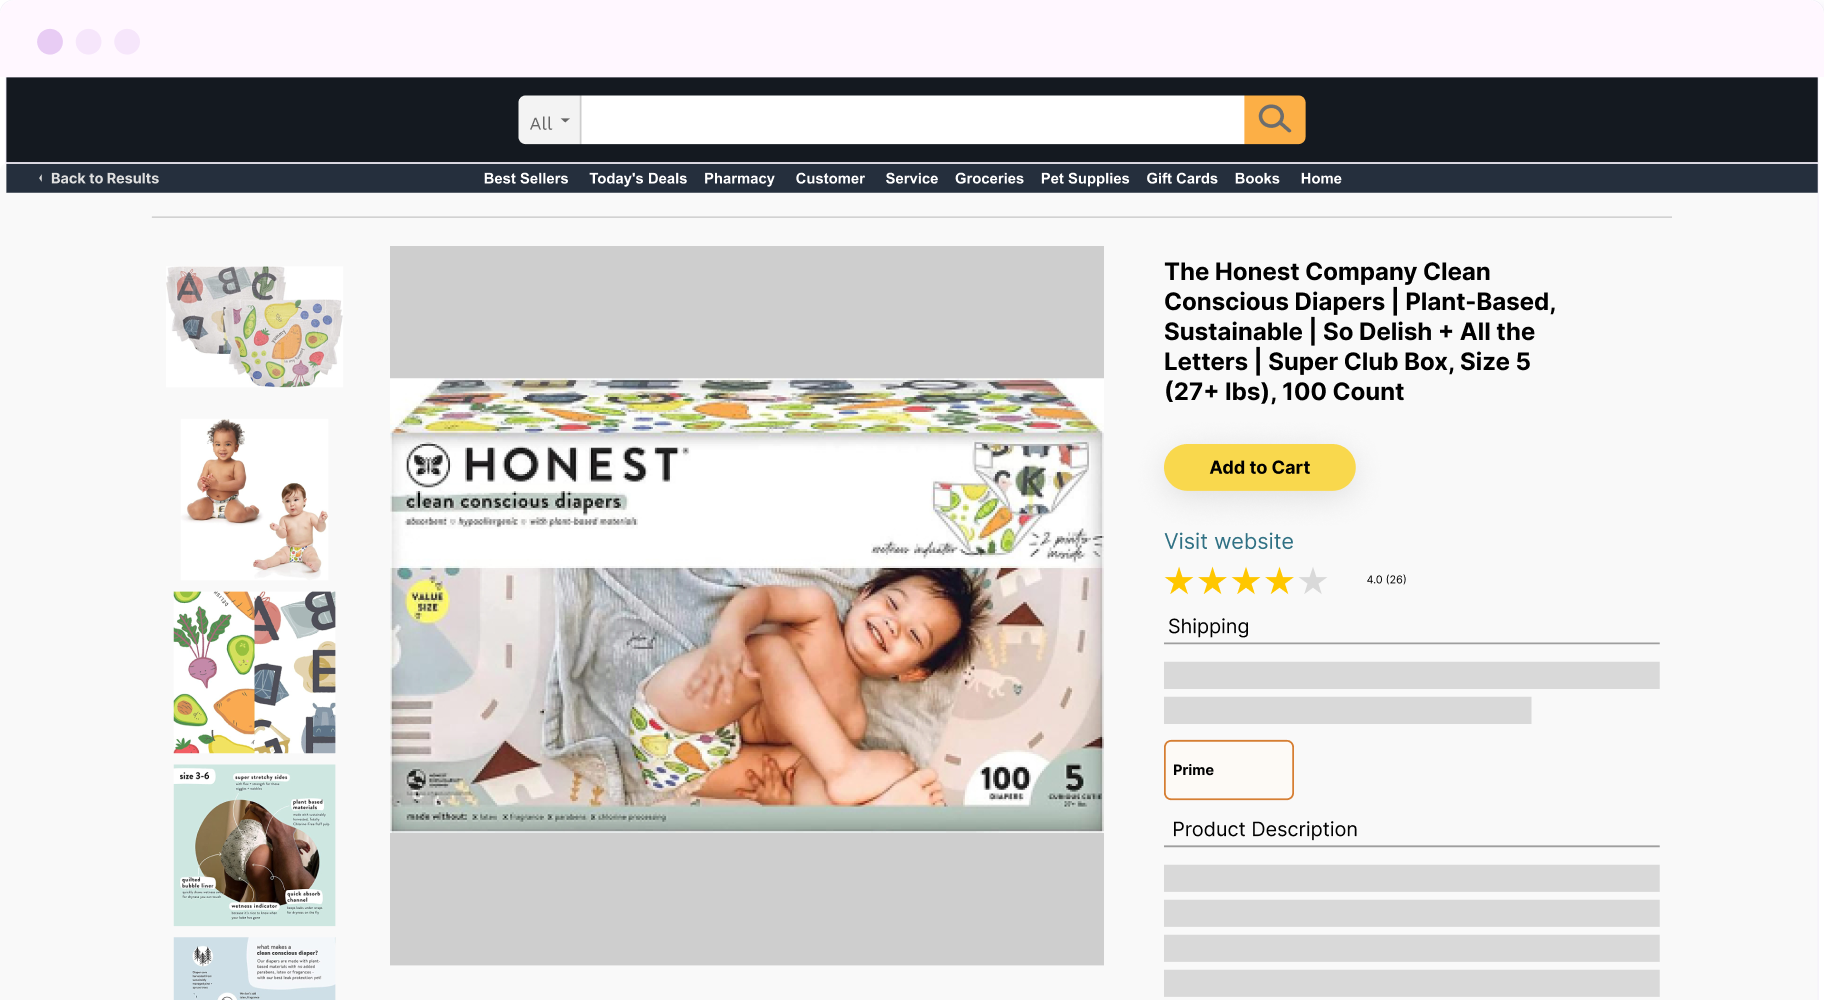1824x1000 pixels.
Task: Click the Back to Results arrow icon
Action: [x=41, y=178]
